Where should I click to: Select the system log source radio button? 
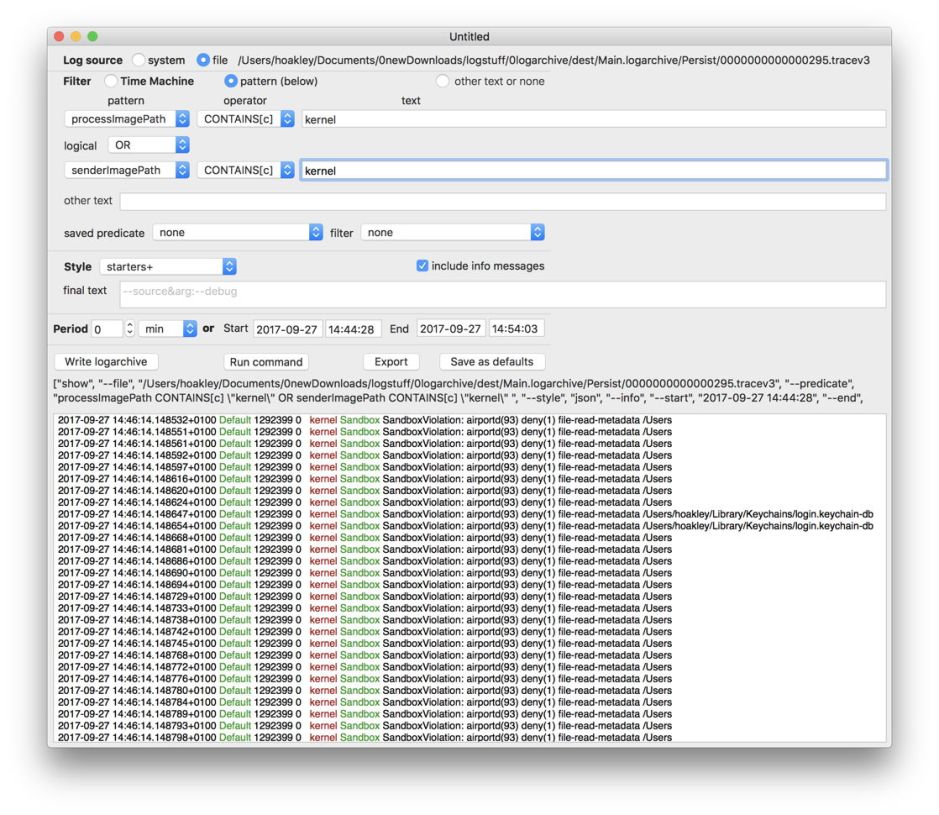(x=139, y=60)
